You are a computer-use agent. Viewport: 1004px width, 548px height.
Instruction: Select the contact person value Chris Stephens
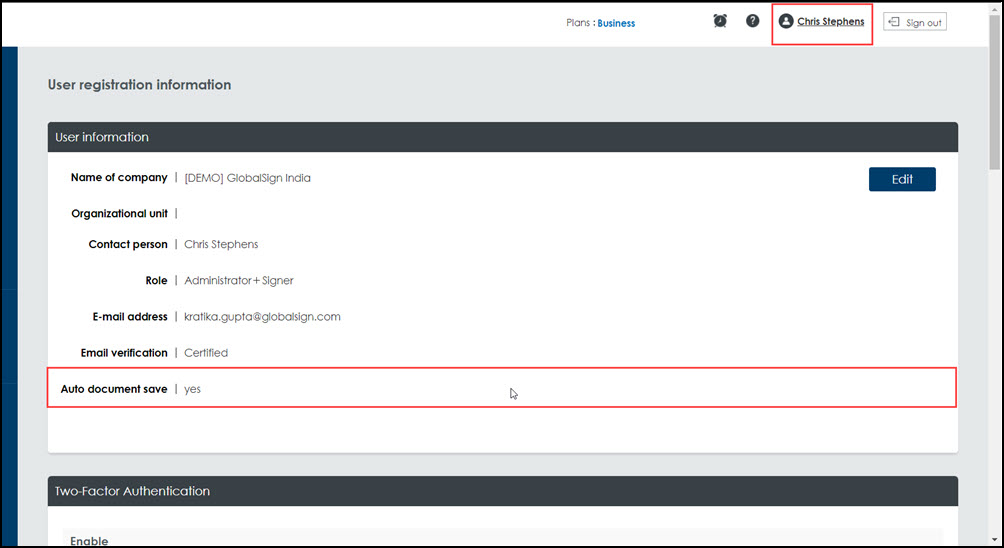click(x=221, y=245)
